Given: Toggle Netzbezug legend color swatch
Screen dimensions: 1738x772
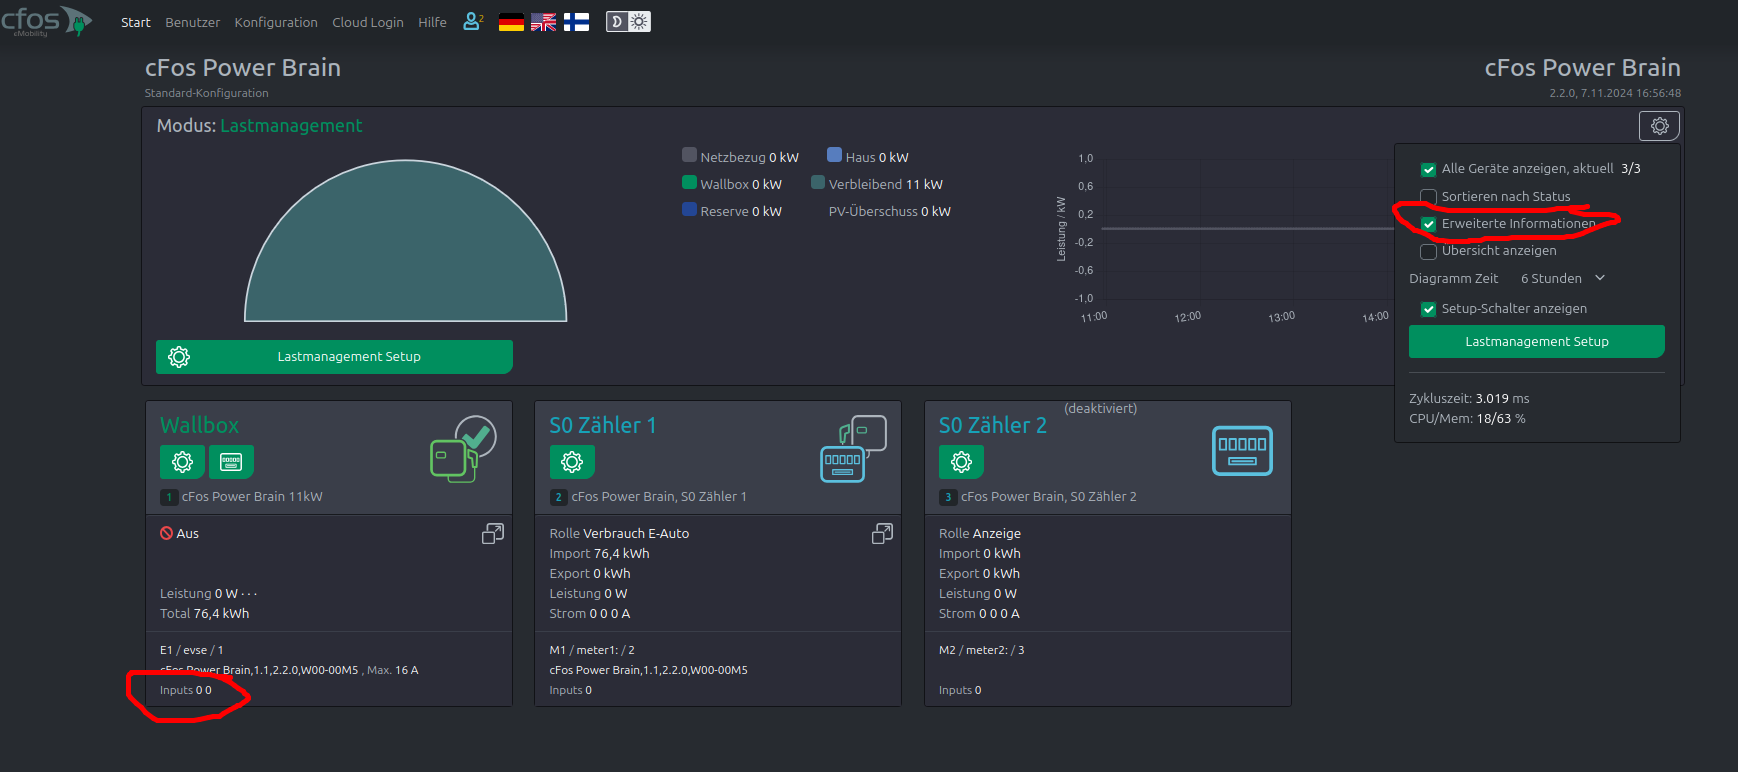Looking at the screenshot, I should [x=689, y=155].
